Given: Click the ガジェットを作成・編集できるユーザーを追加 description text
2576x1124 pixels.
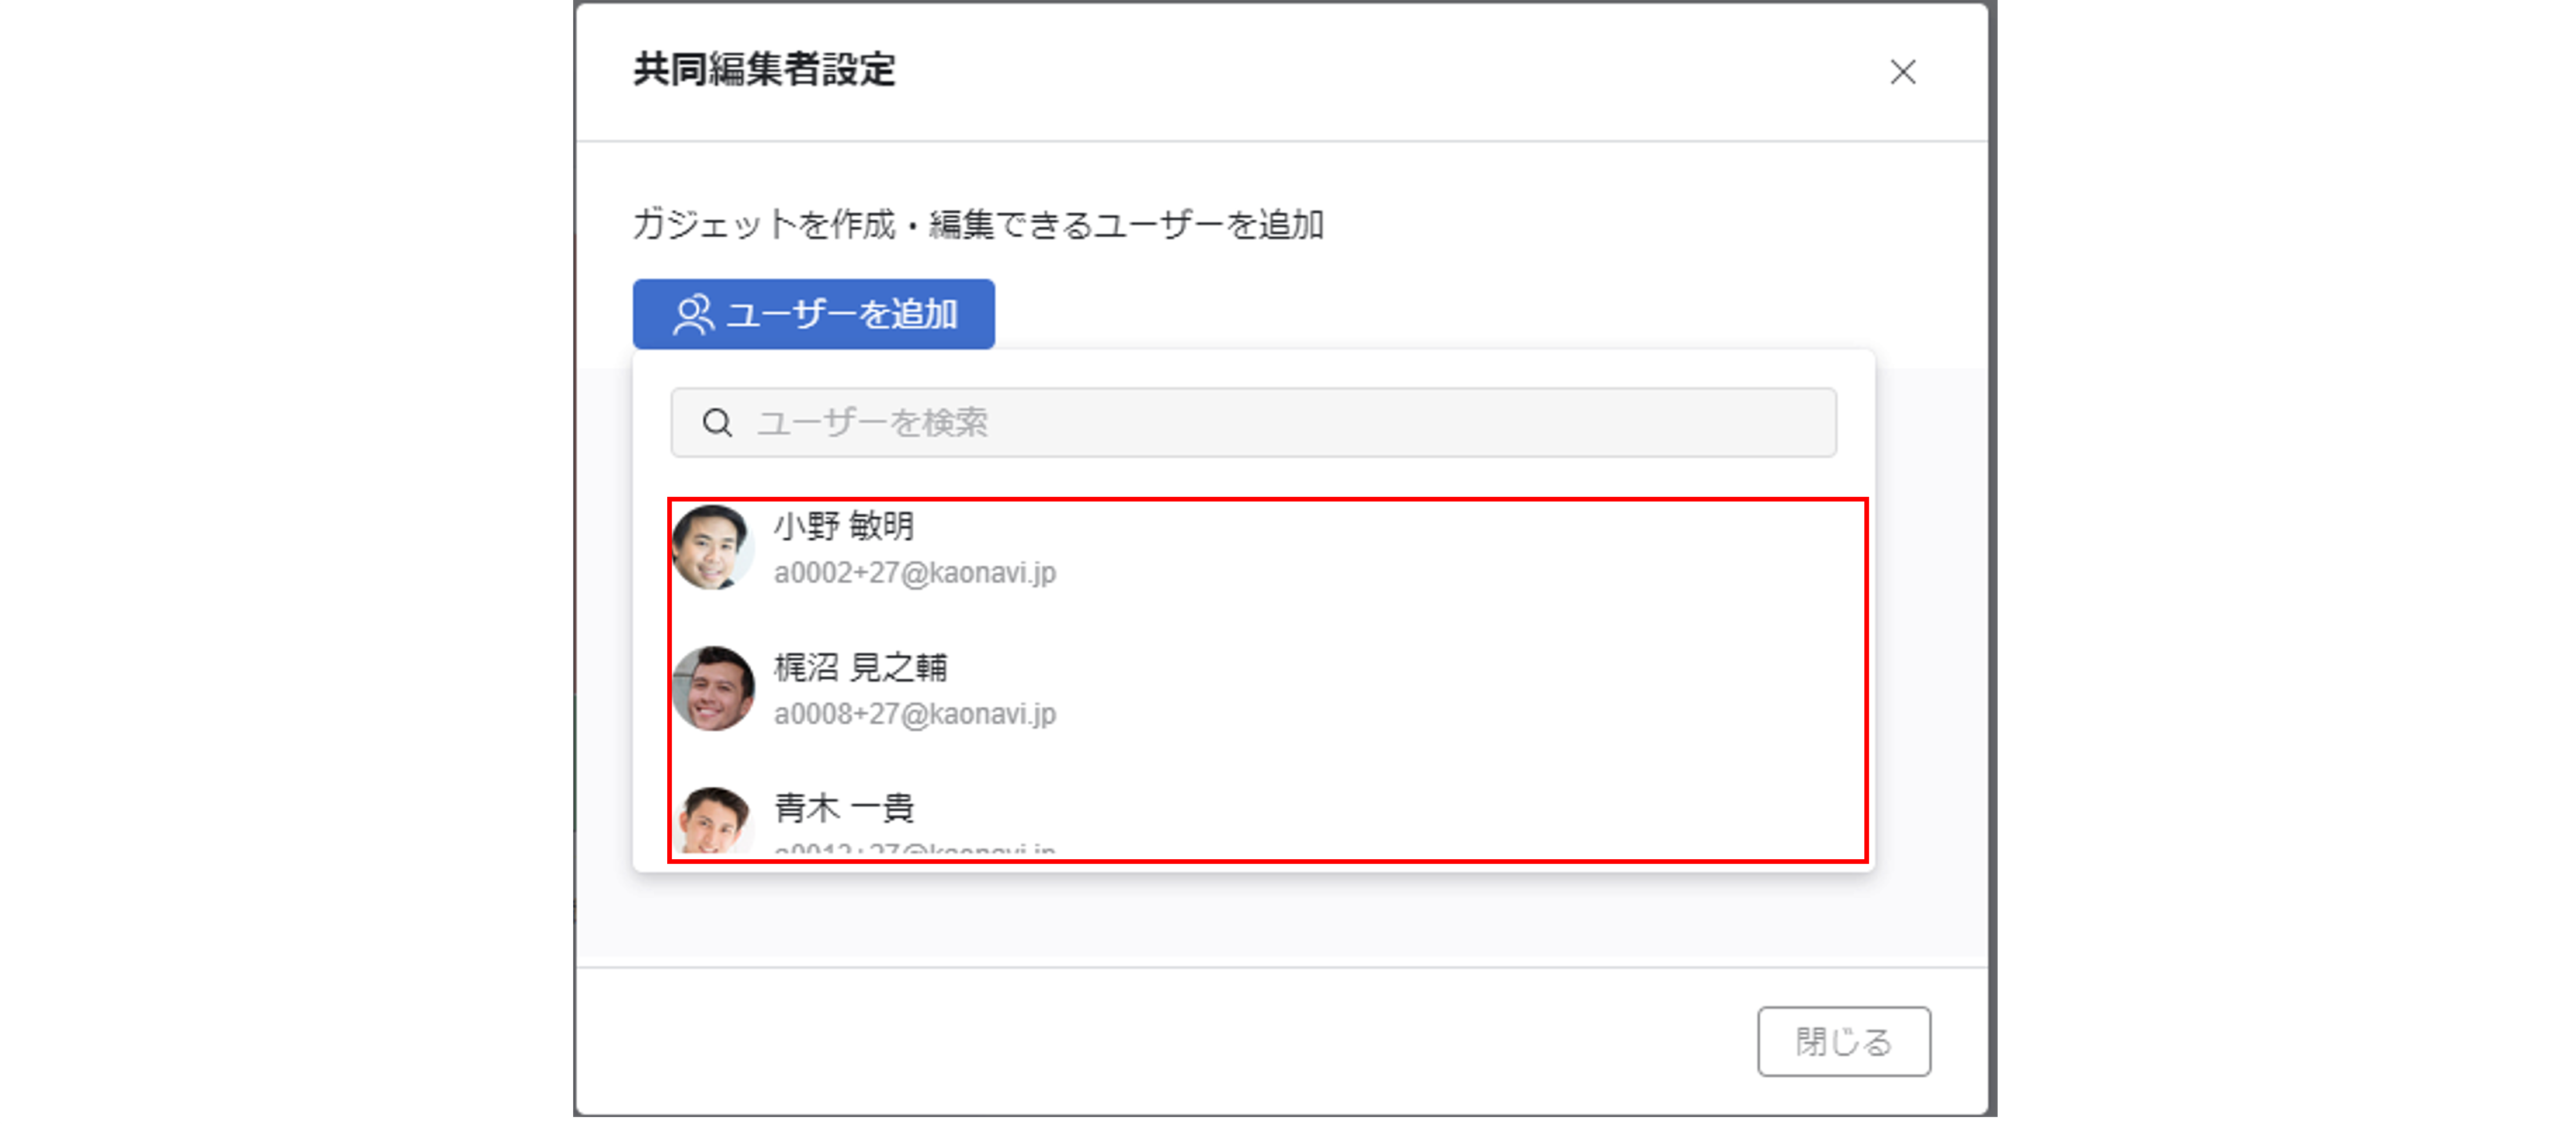Looking at the screenshot, I should pyautogui.click(x=978, y=224).
